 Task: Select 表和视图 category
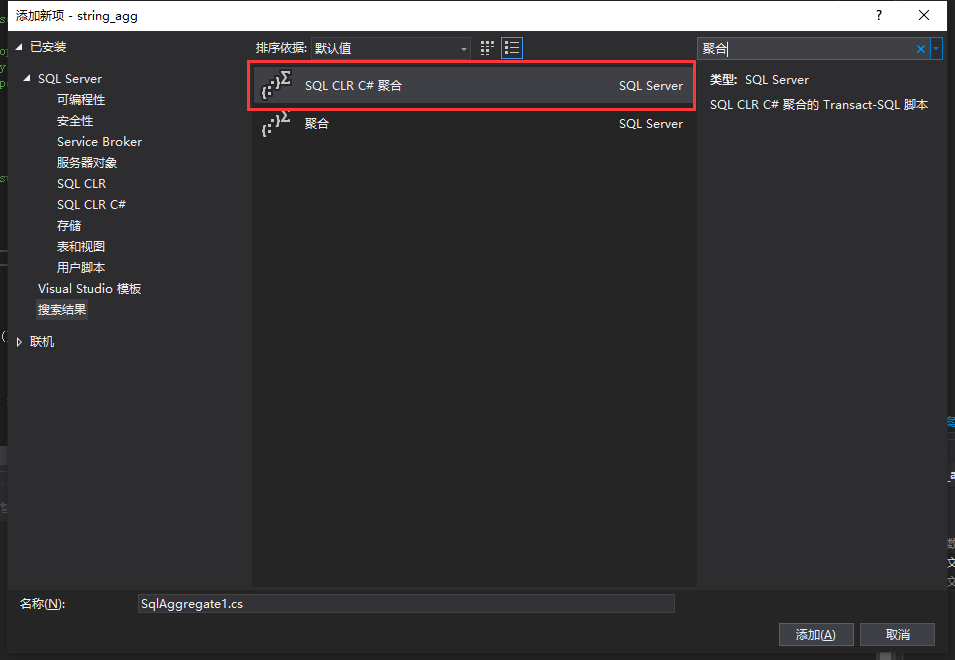tap(81, 247)
